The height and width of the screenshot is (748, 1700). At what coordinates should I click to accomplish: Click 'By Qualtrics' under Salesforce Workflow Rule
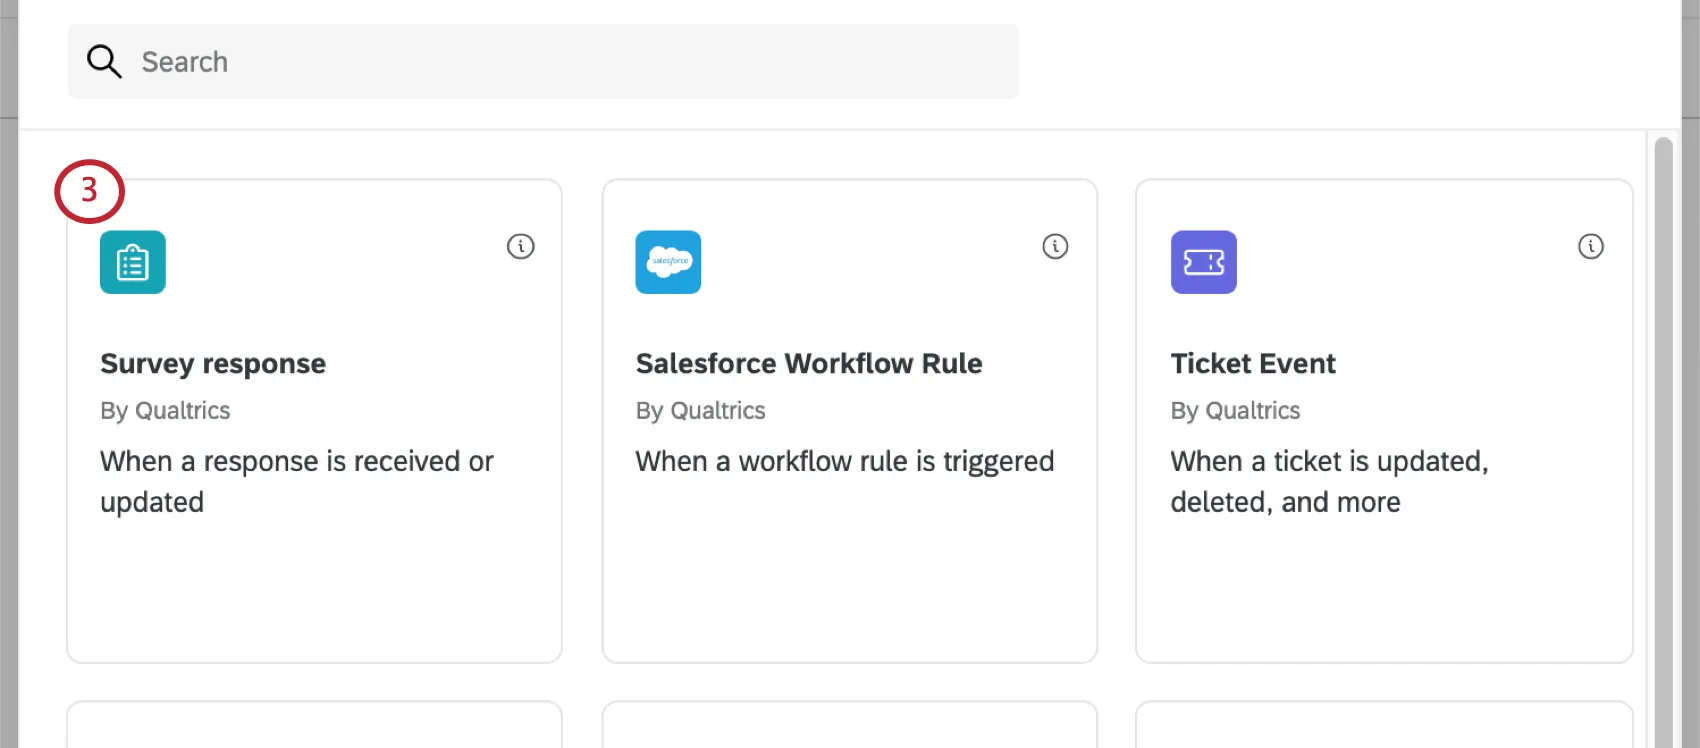point(700,411)
